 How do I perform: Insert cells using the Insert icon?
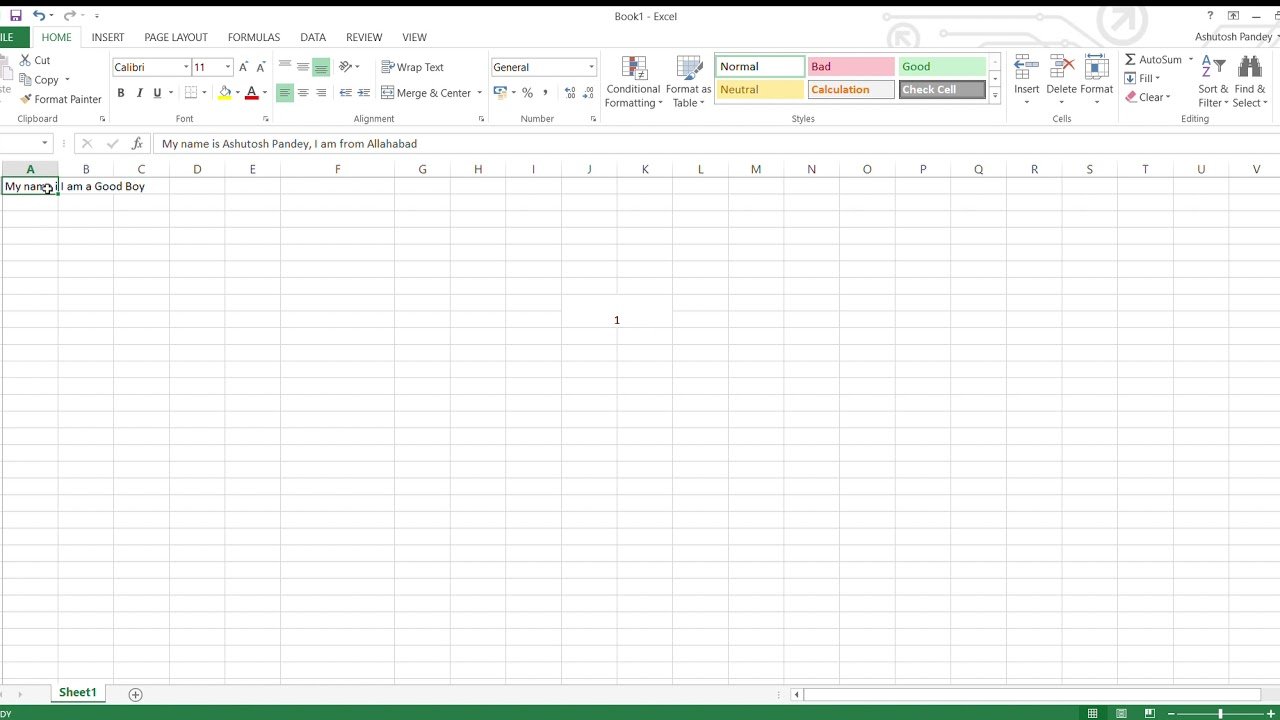click(x=1027, y=68)
